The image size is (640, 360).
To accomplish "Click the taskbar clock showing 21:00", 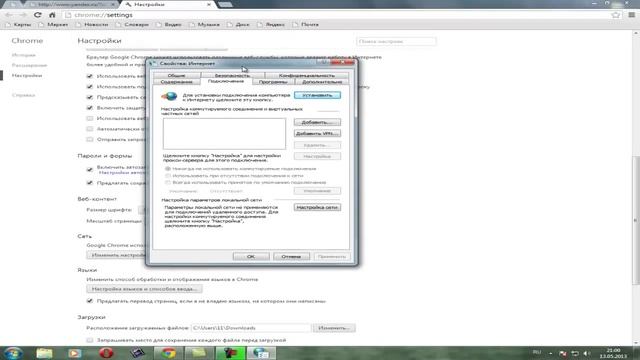I will (x=613, y=353).
